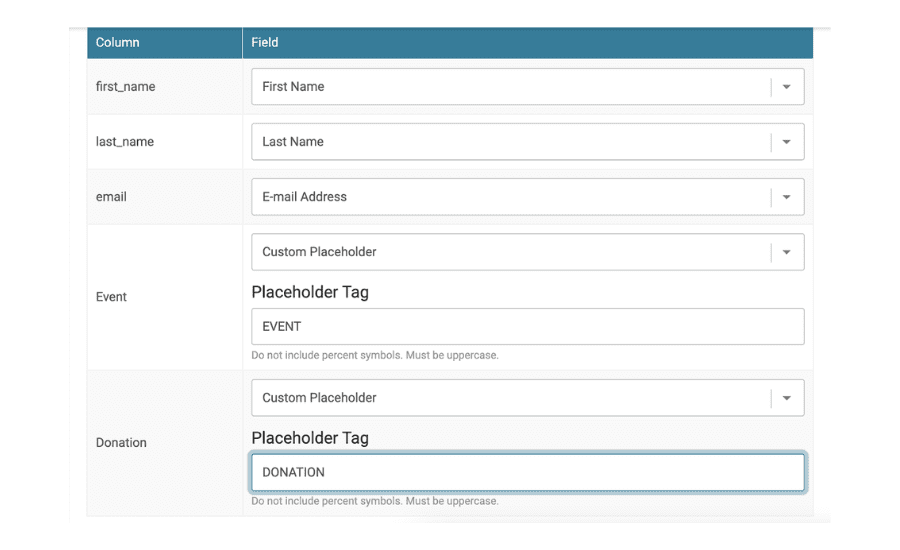The height and width of the screenshot is (550, 900).
Task: Click the arrow icon beside Last Name
Action: [x=786, y=142]
